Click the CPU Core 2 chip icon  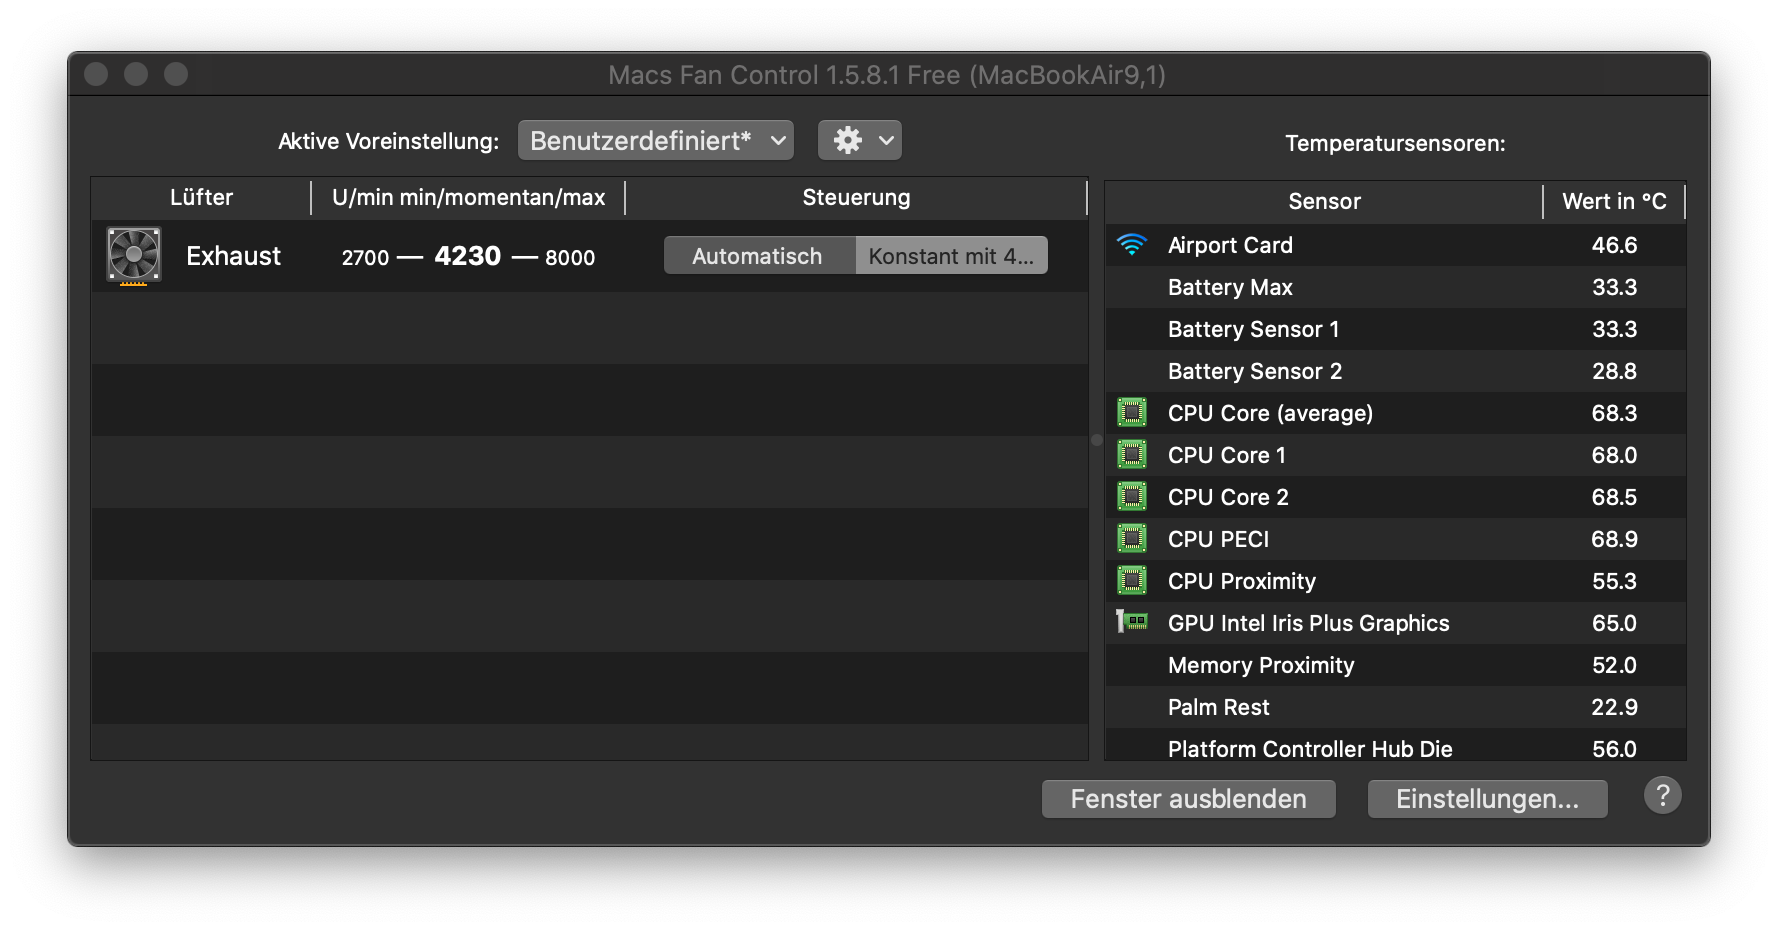pyautogui.click(x=1132, y=497)
